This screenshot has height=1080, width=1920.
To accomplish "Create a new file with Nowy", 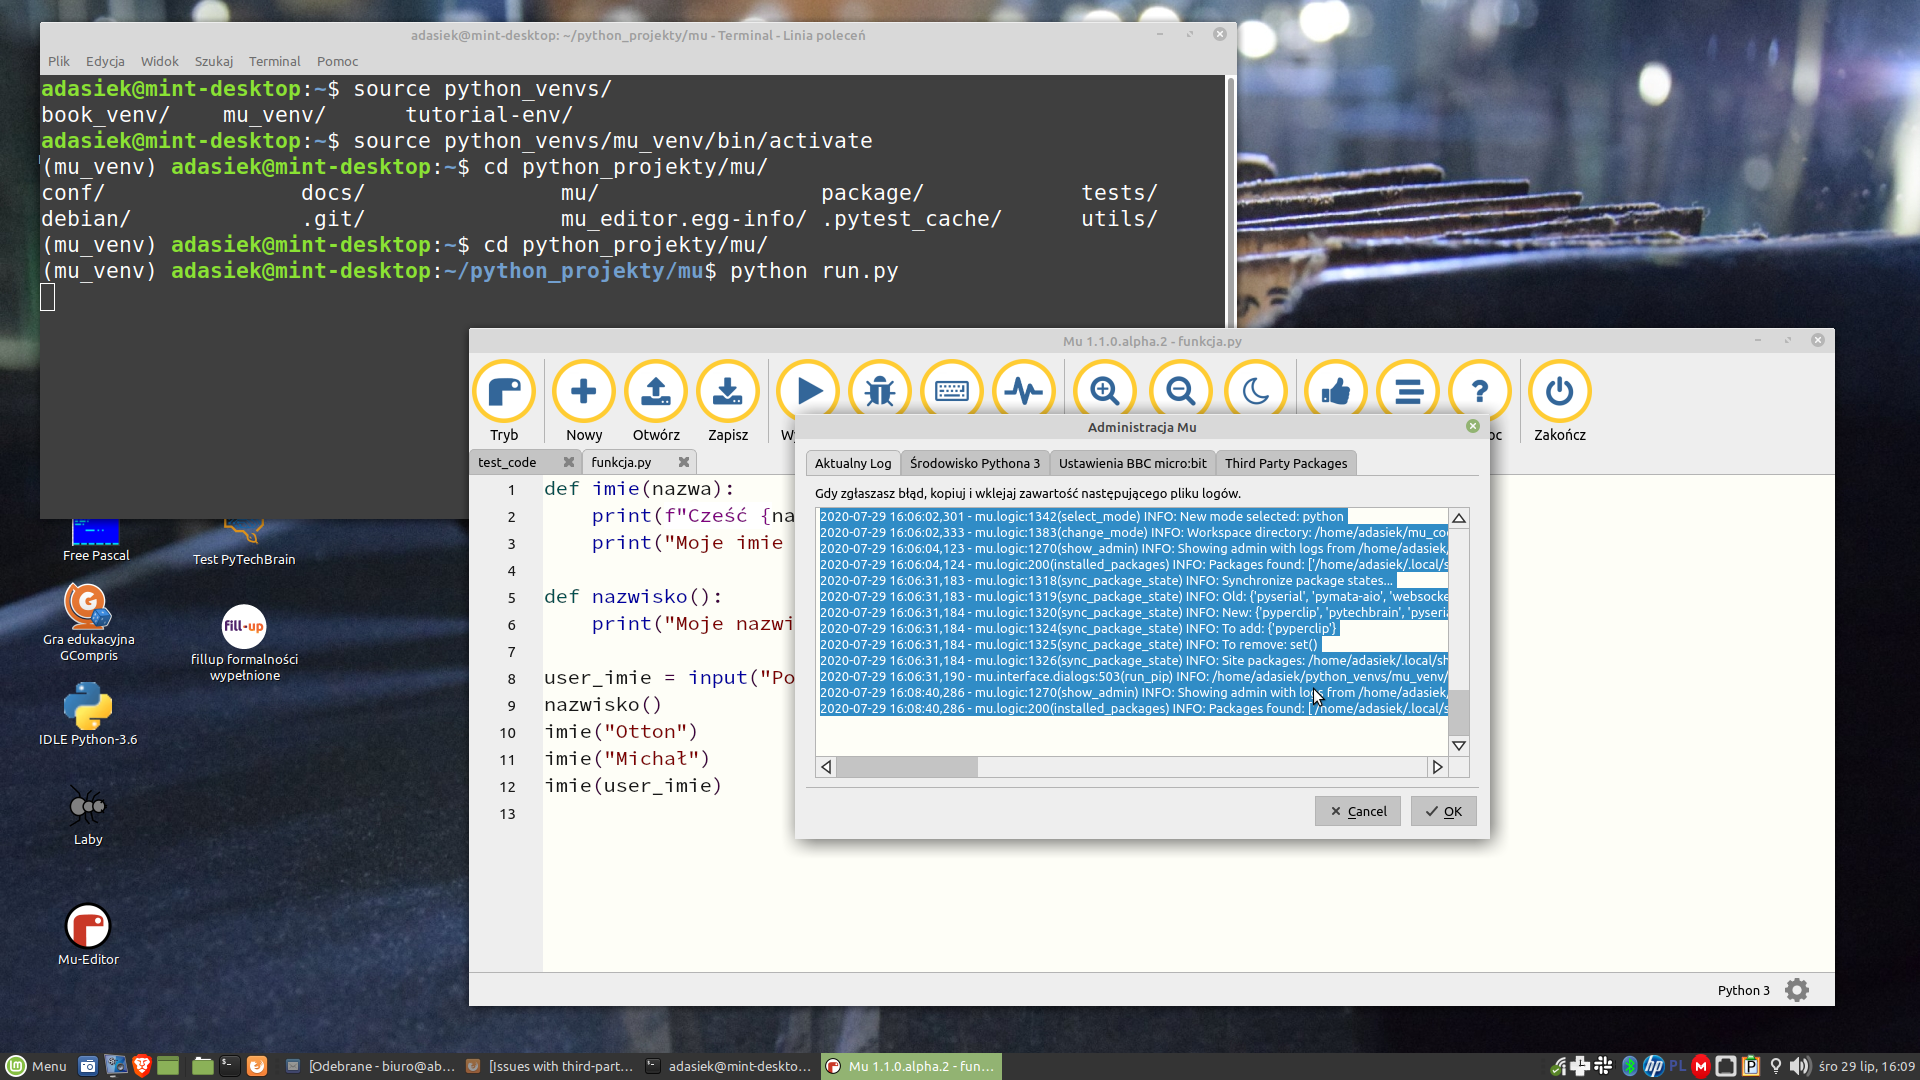I will [584, 392].
